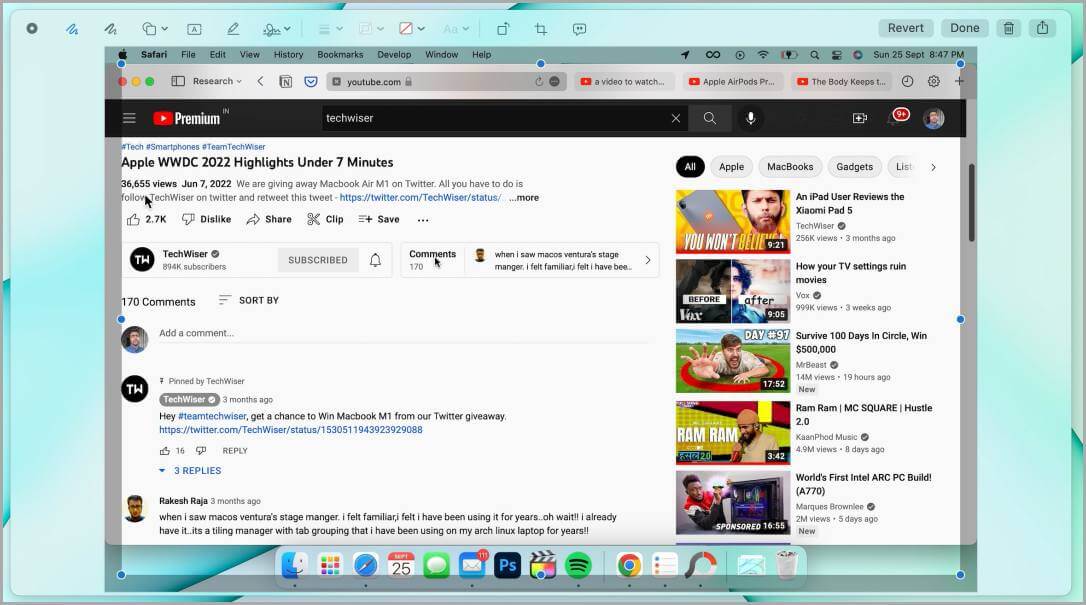
Task: Activate the Crop tool in markup toolbar
Action: point(541,29)
